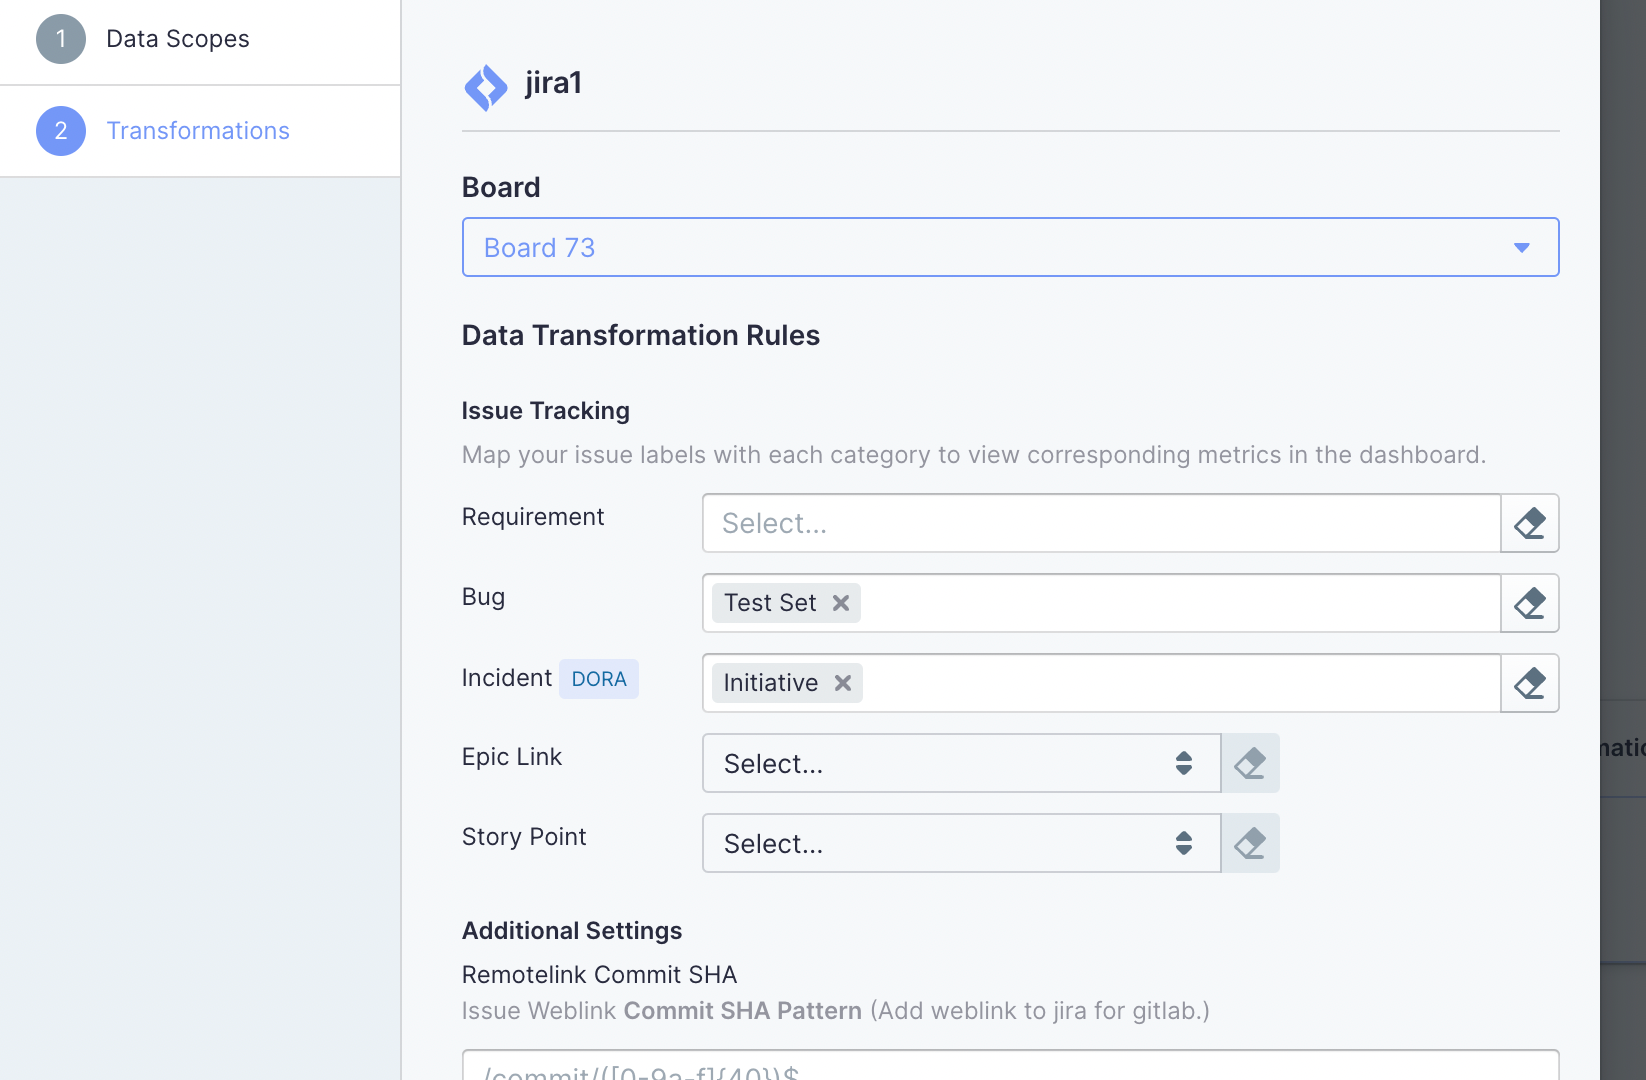Open the Board 73 dropdown
Screen dimensions: 1646x1080
pos(1010,247)
